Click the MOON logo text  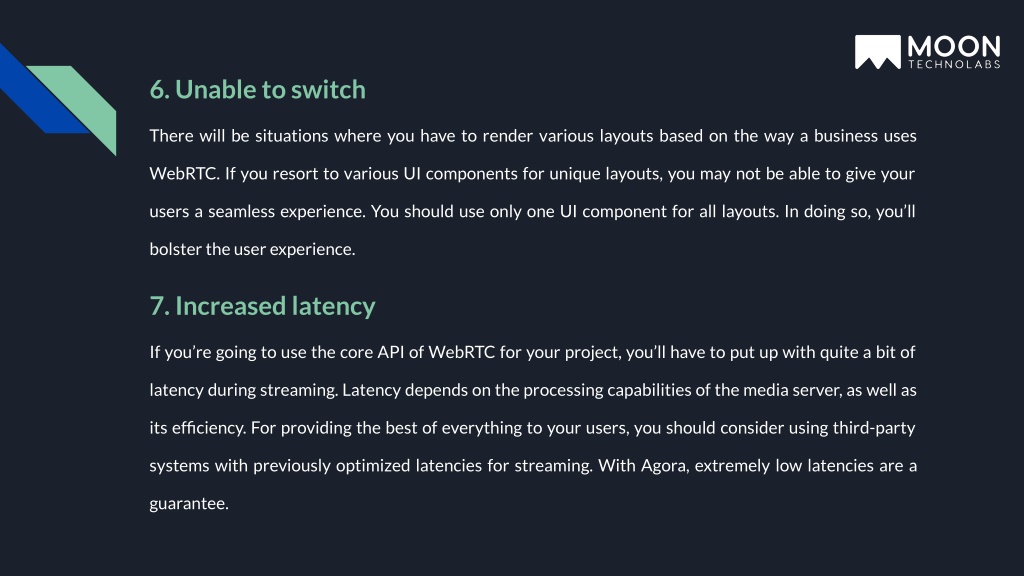[953, 46]
